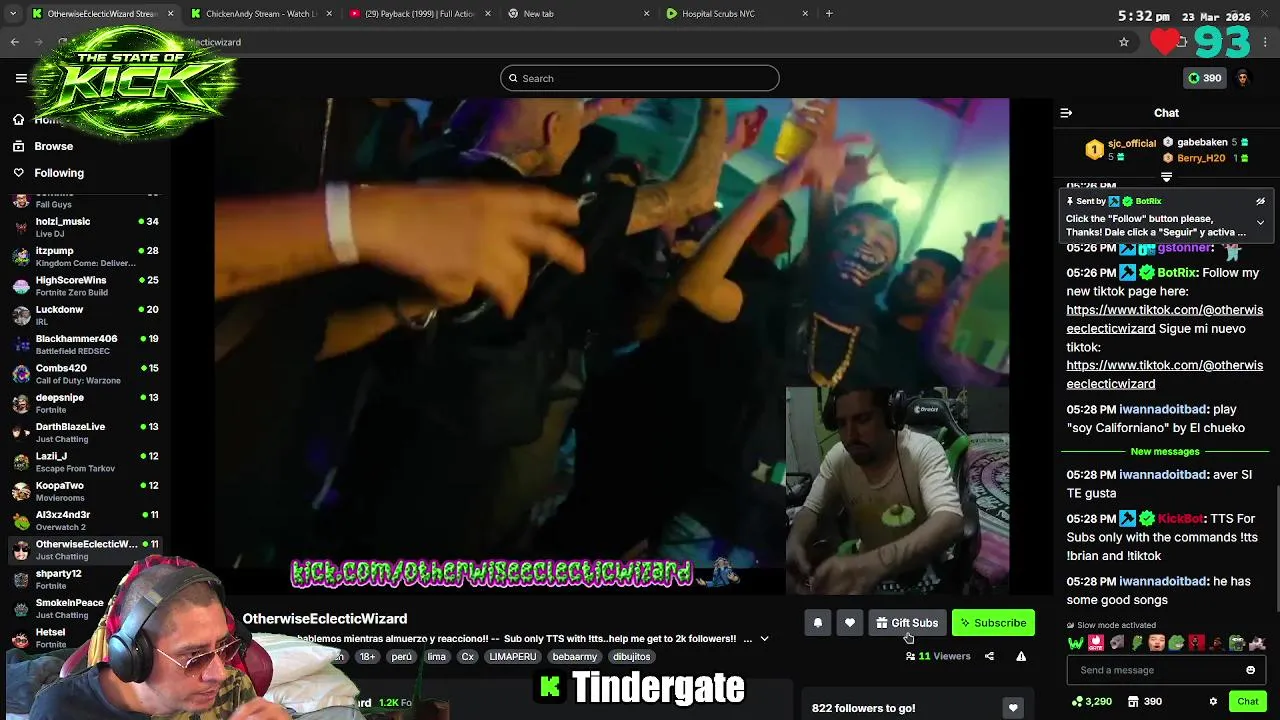Bookmark this page with star icon
The image size is (1280, 720).
click(x=1124, y=42)
